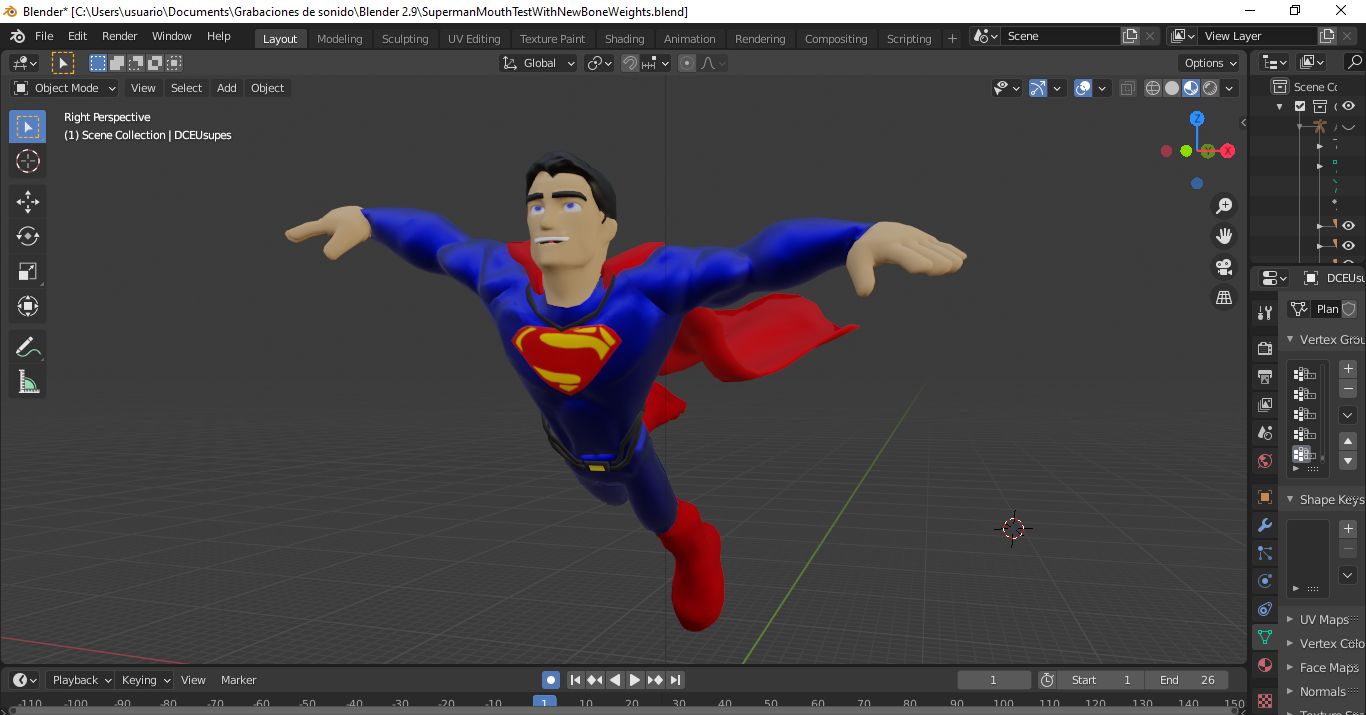Image resolution: width=1366 pixels, height=715 pixels.
Task: Uncheck the collection exclude checkbox in outliner
Action: click(1300, 106)
